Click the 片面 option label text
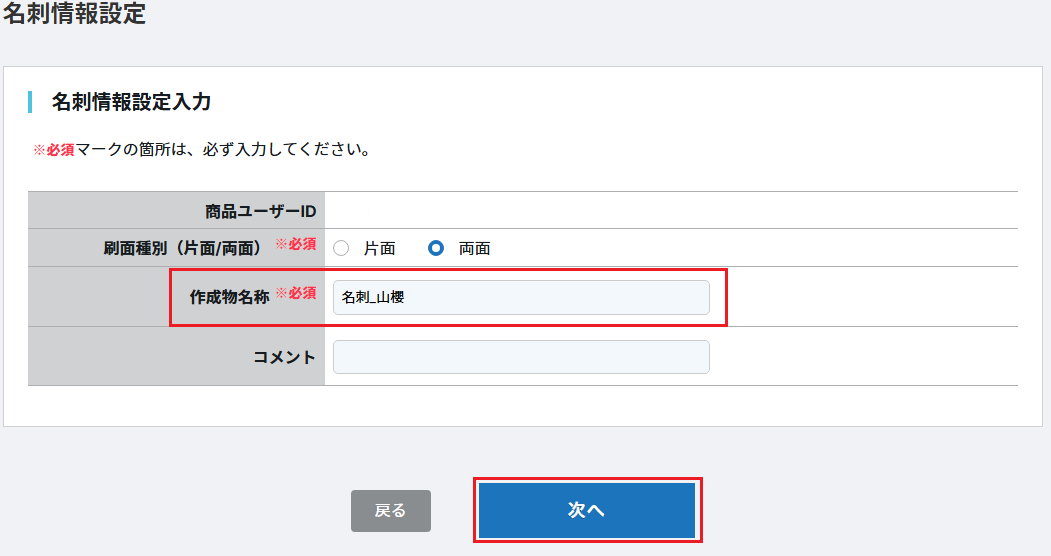Viewport: 1051px width, 556px height. click(x=380, y=249)
